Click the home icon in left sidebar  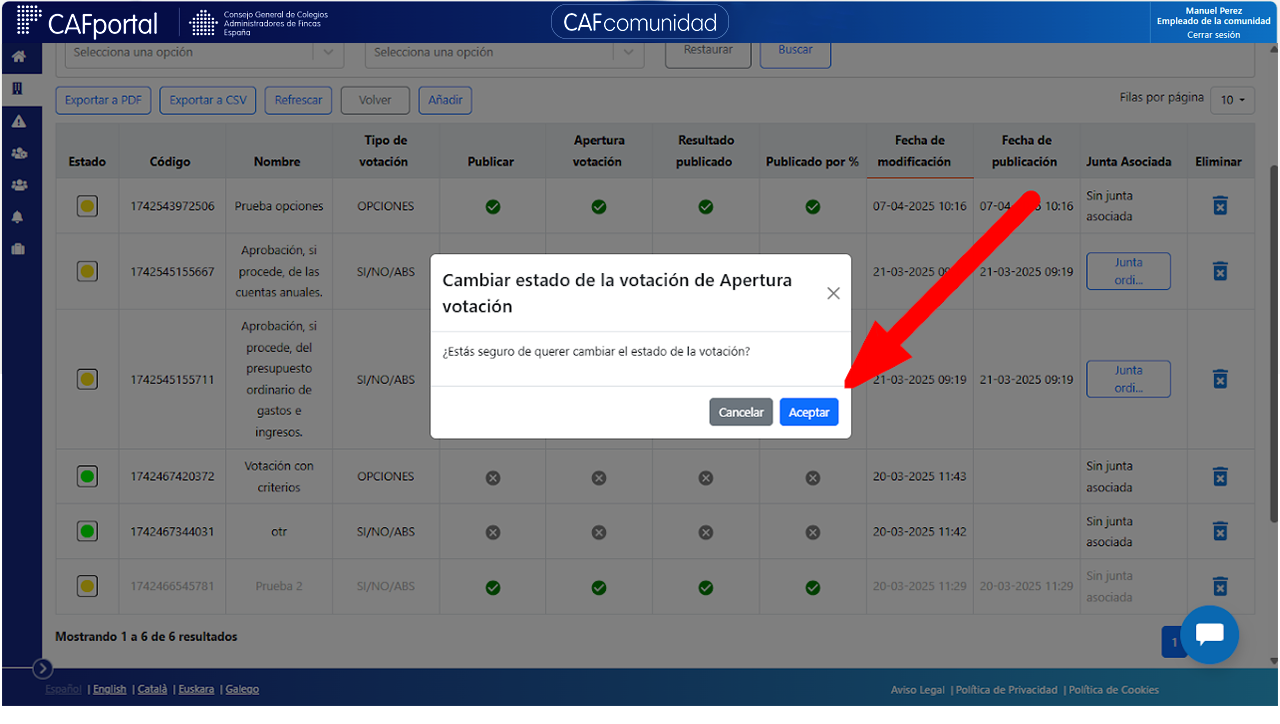point(18,56)
